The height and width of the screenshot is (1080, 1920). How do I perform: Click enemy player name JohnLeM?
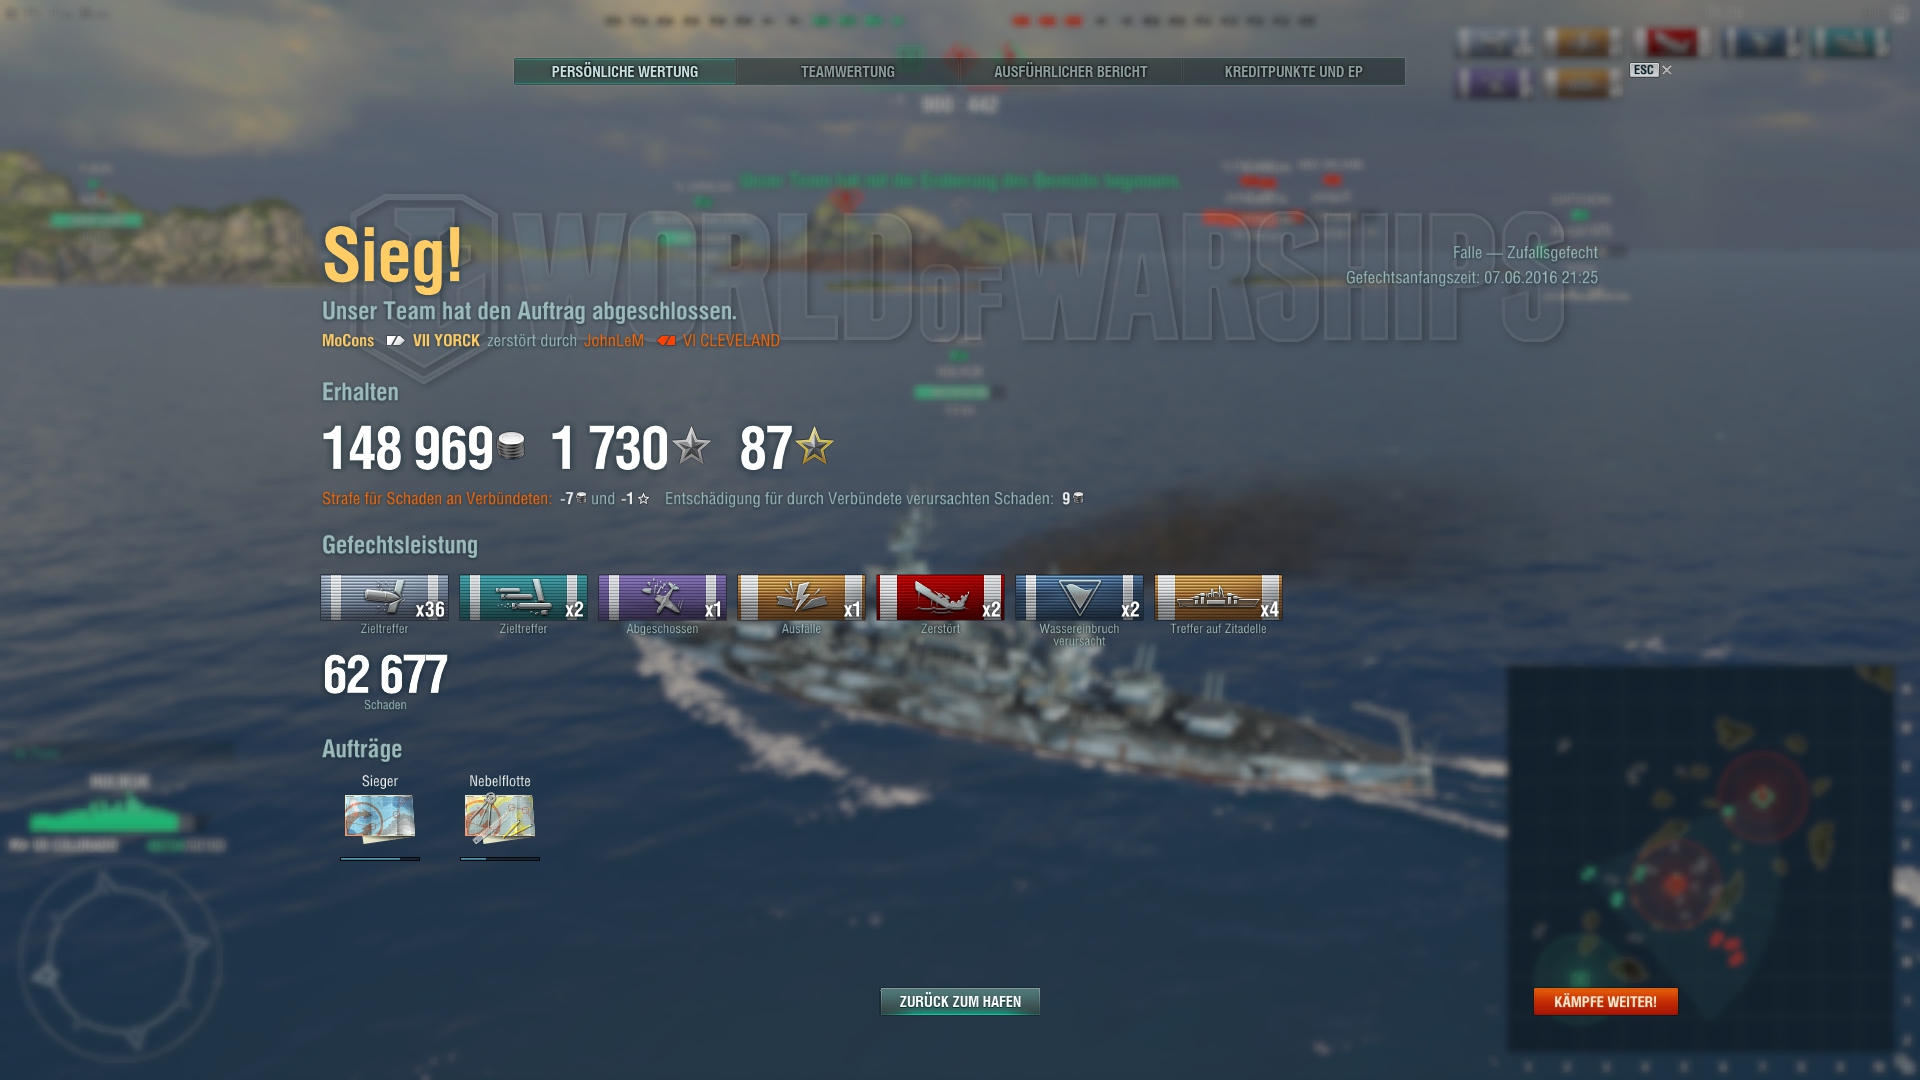[x=614, y=341]
